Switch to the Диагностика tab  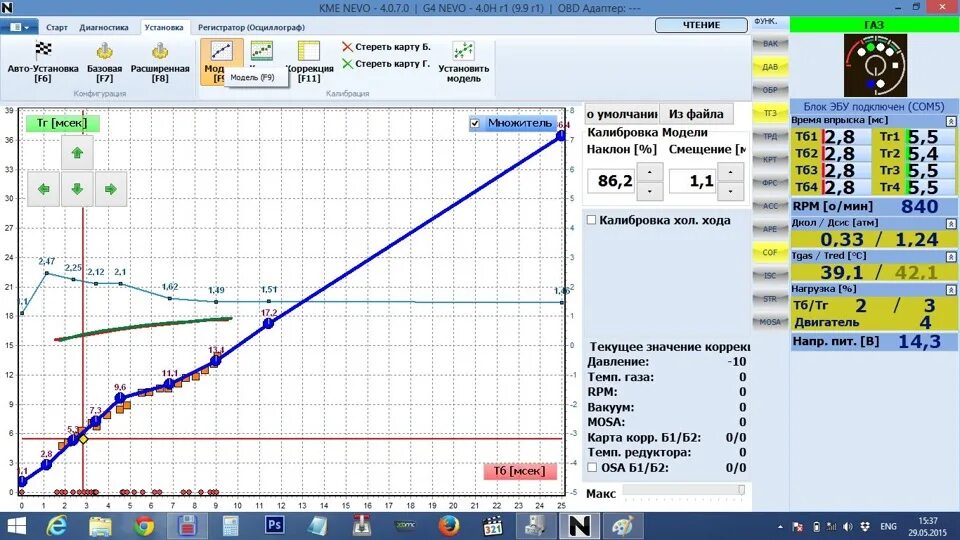pos(104,28)
